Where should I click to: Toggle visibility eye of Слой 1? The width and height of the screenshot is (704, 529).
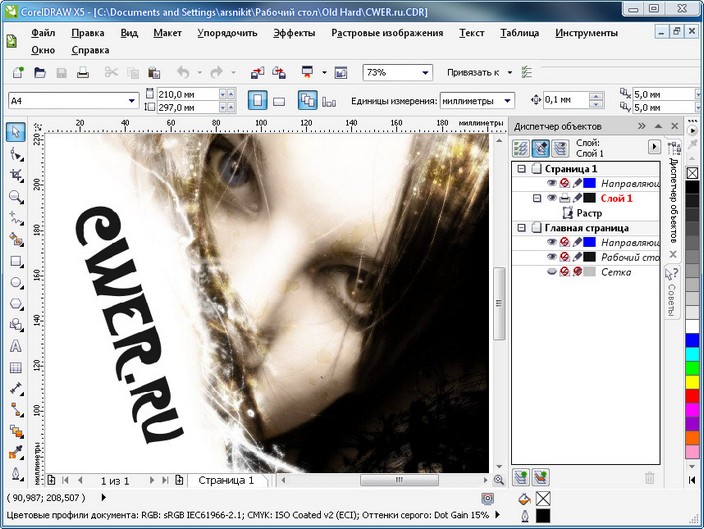pyautogui.click(x=552, y=198)
